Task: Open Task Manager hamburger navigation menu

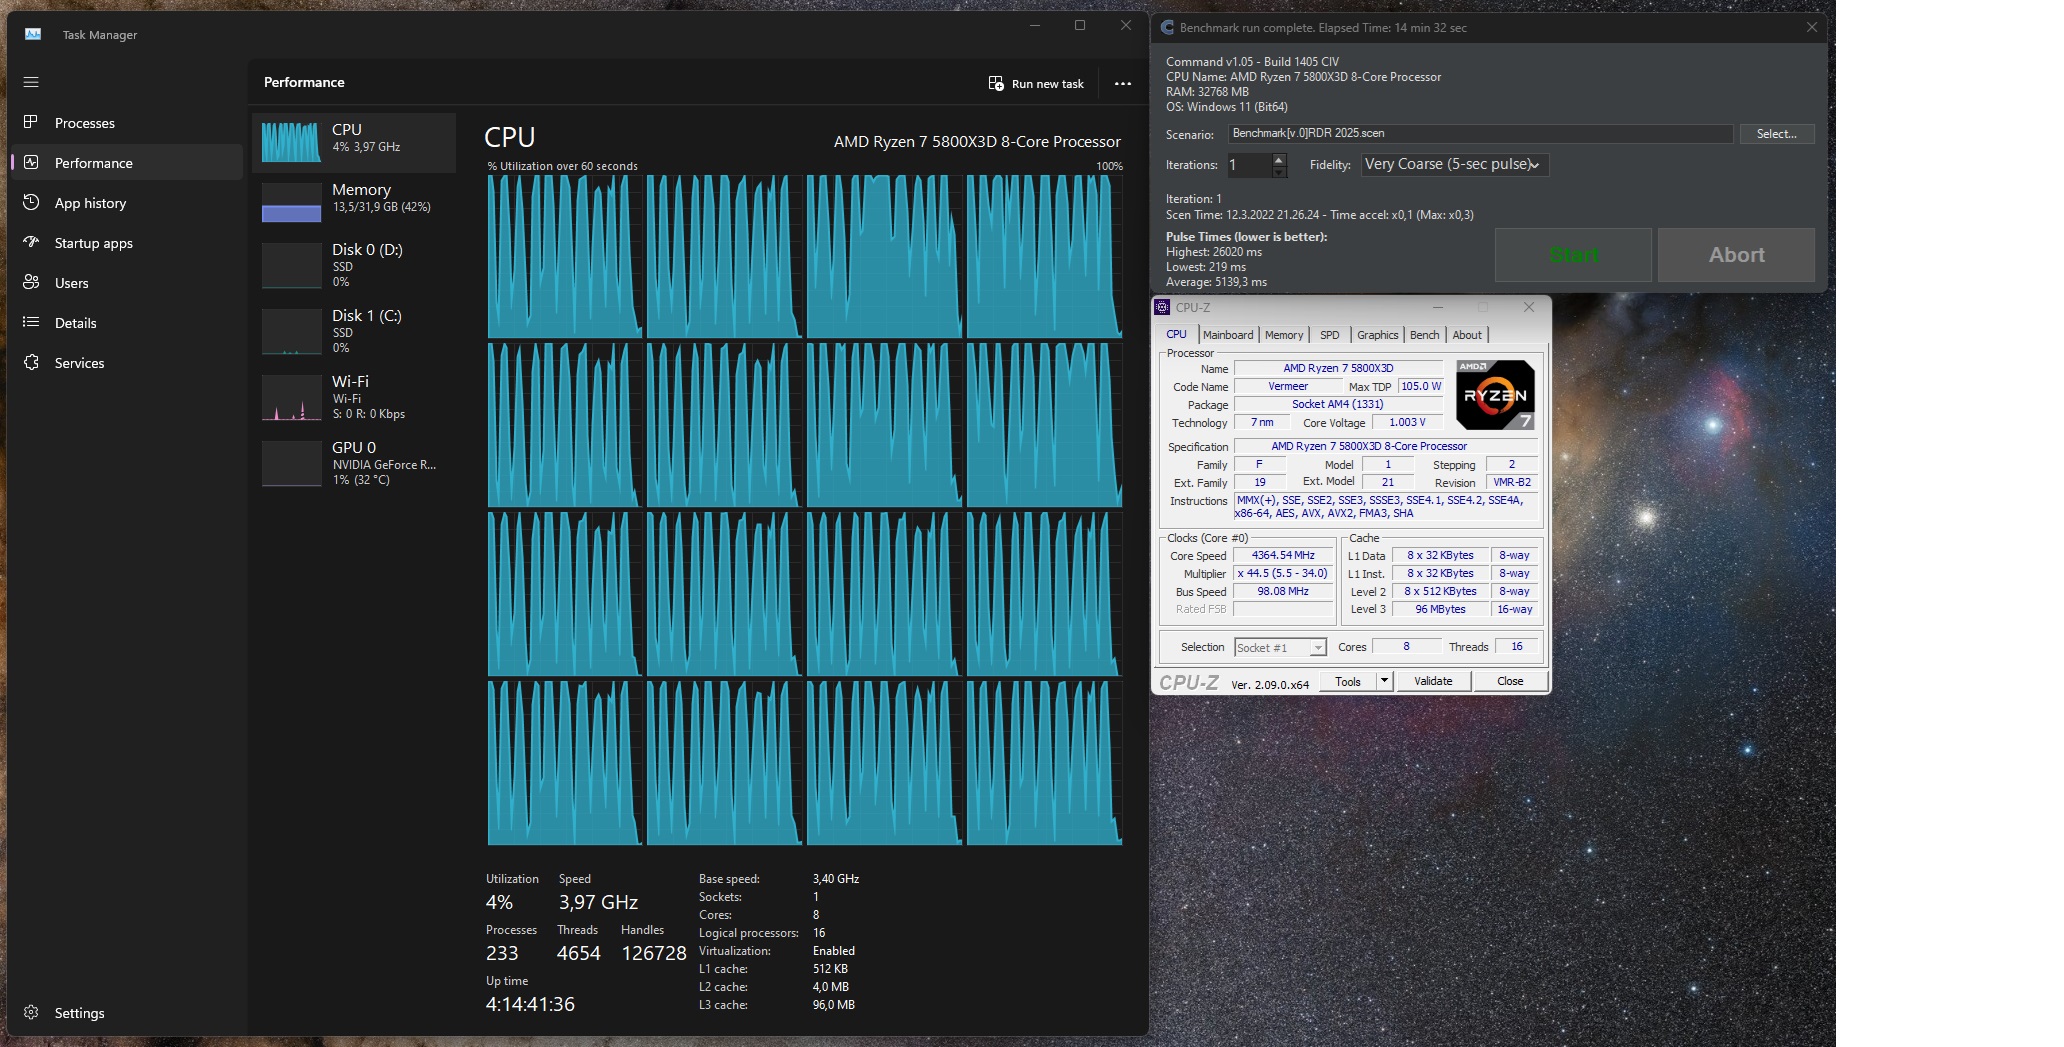Action: 31,82
